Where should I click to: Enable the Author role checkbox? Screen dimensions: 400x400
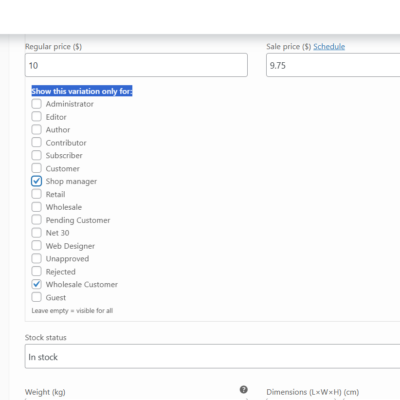click(x=36, y=129)
